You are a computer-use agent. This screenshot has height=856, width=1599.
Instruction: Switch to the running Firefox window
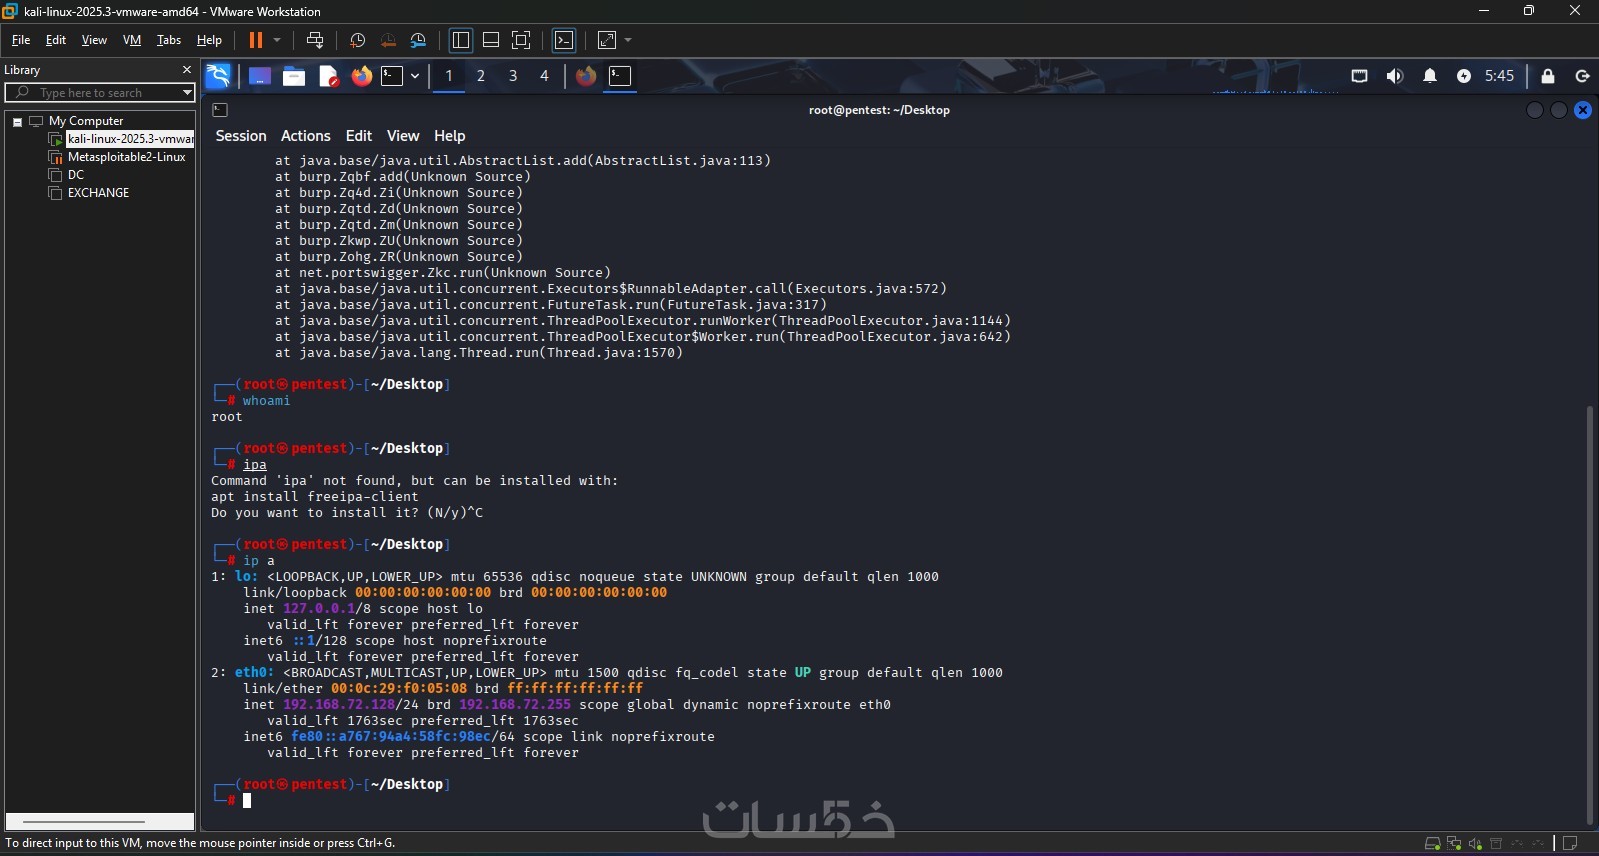coord(586,76)
